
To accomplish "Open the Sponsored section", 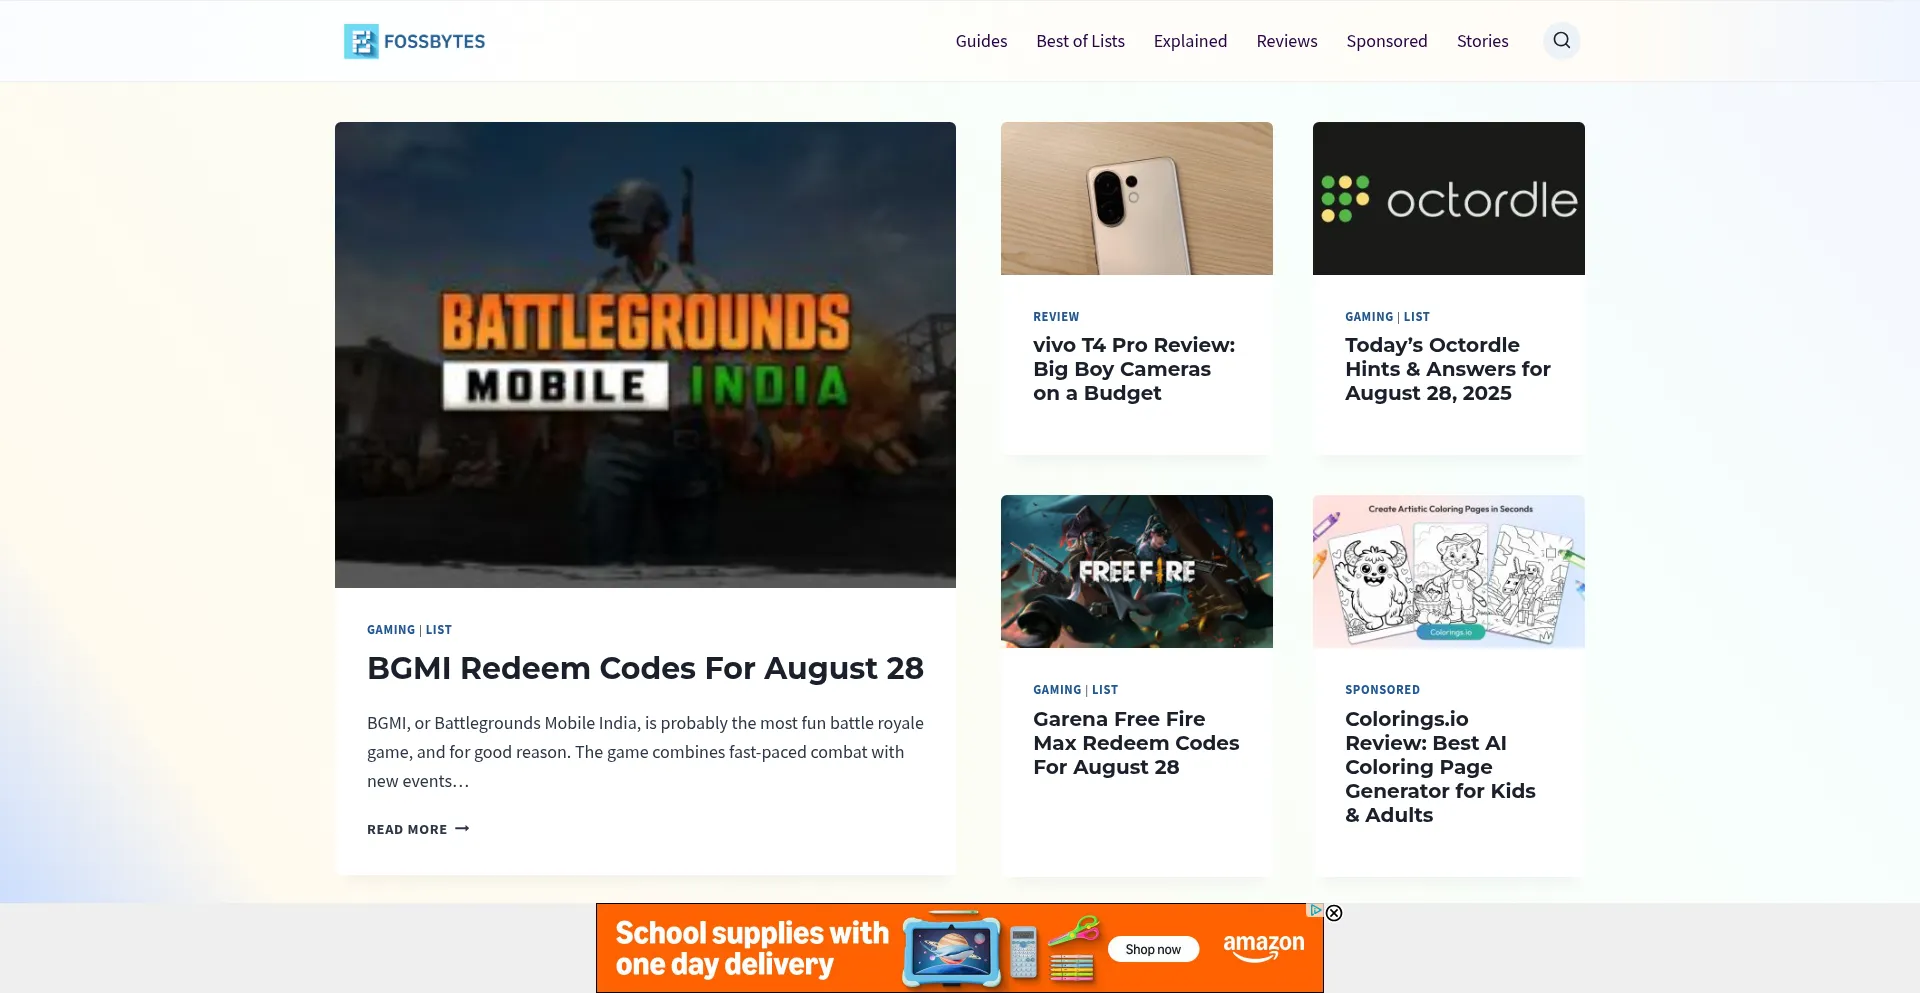I will point(1386,41).
